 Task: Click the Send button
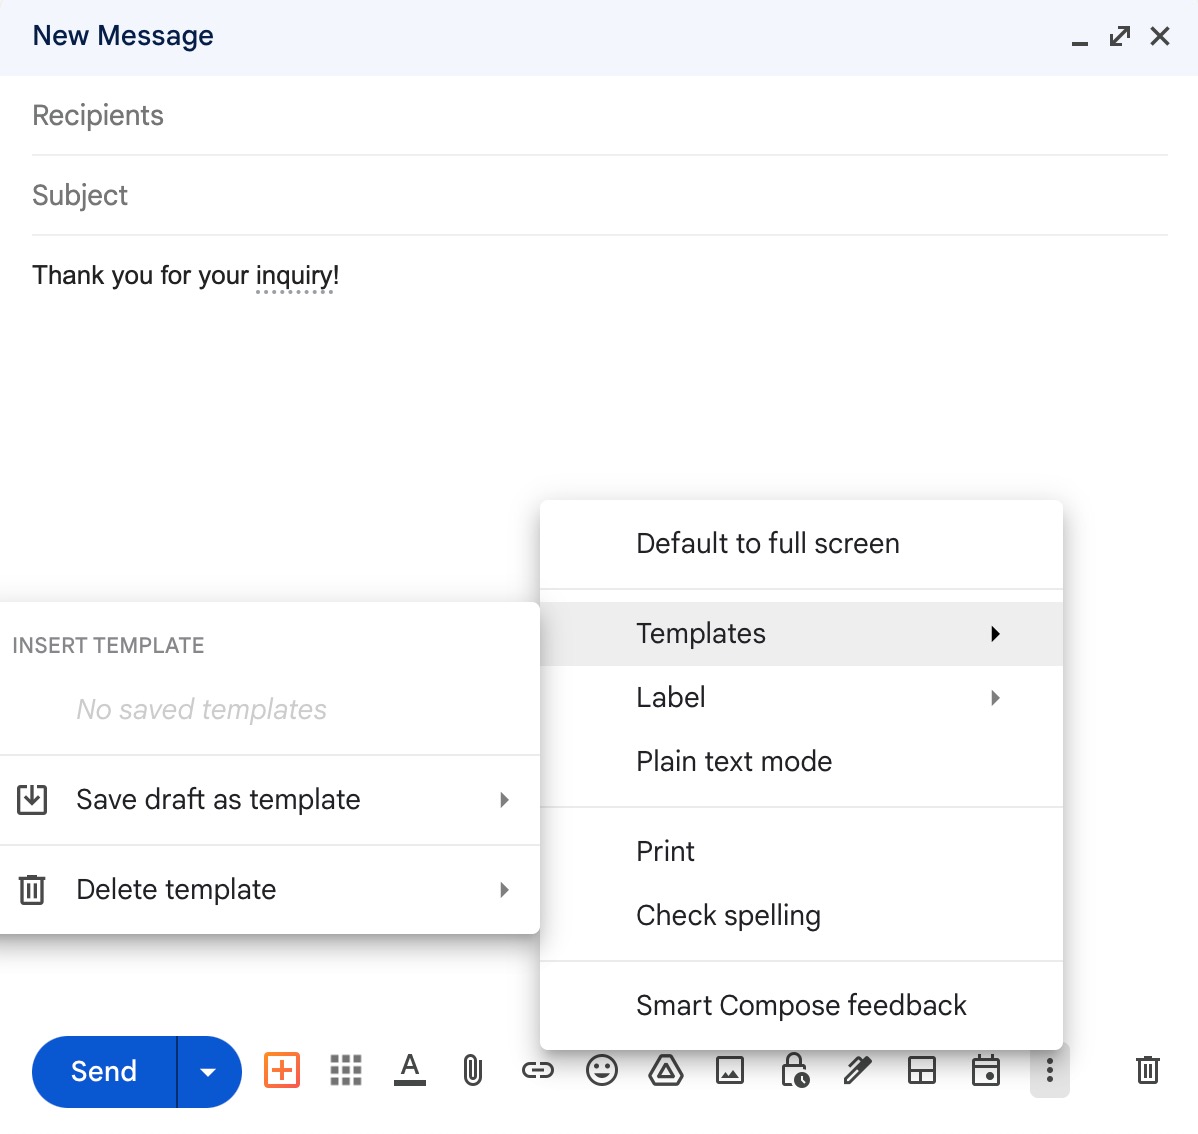(102, 1071)
